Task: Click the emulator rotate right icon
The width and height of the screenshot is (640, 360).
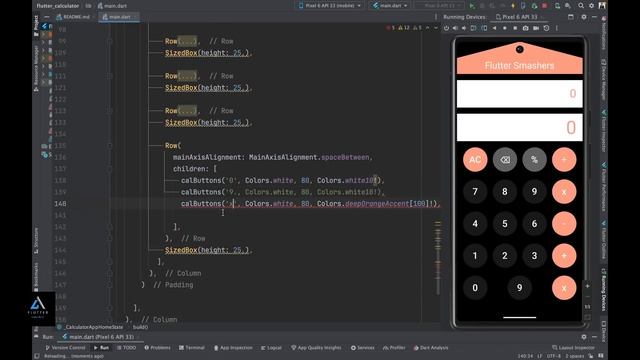Action: point(484,28)
